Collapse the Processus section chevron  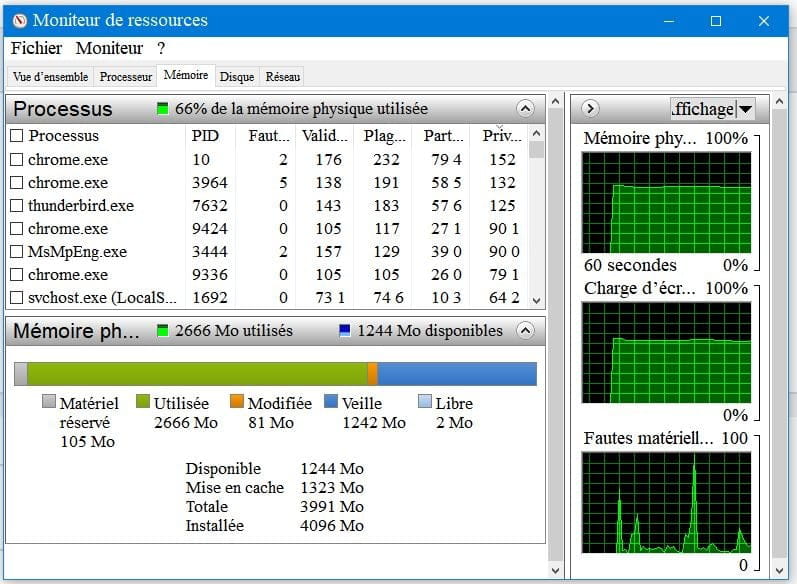tap(525, 109)
